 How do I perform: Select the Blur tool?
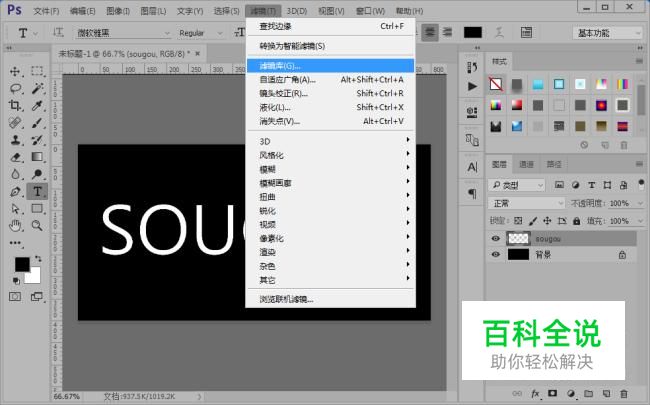(15, 174)
